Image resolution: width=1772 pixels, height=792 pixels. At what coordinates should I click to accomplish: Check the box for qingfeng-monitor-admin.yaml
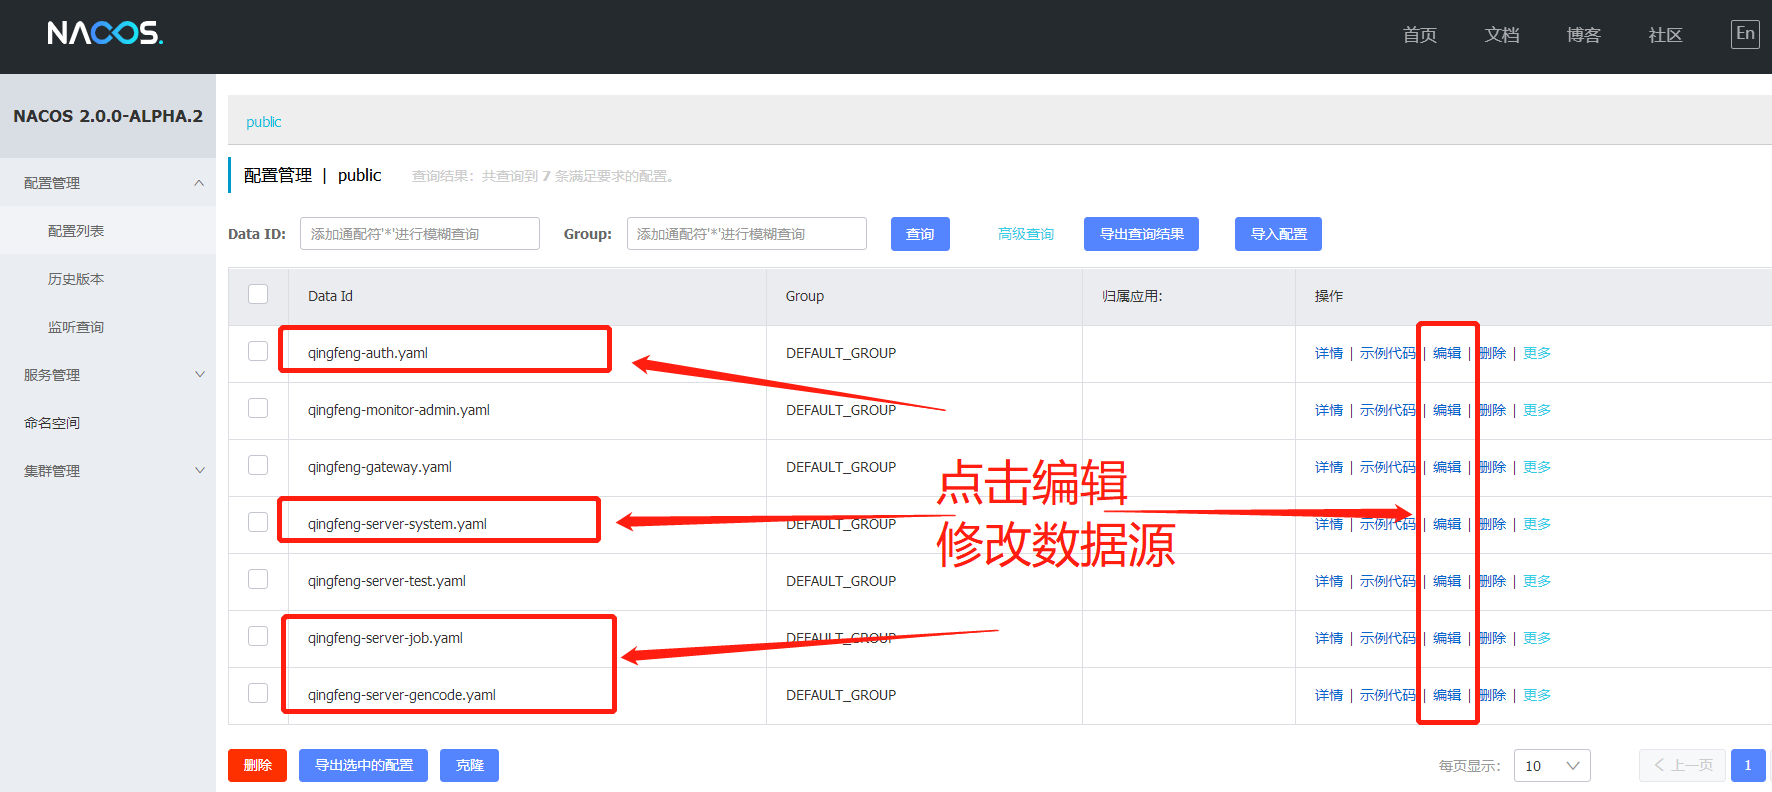(258, 408)
